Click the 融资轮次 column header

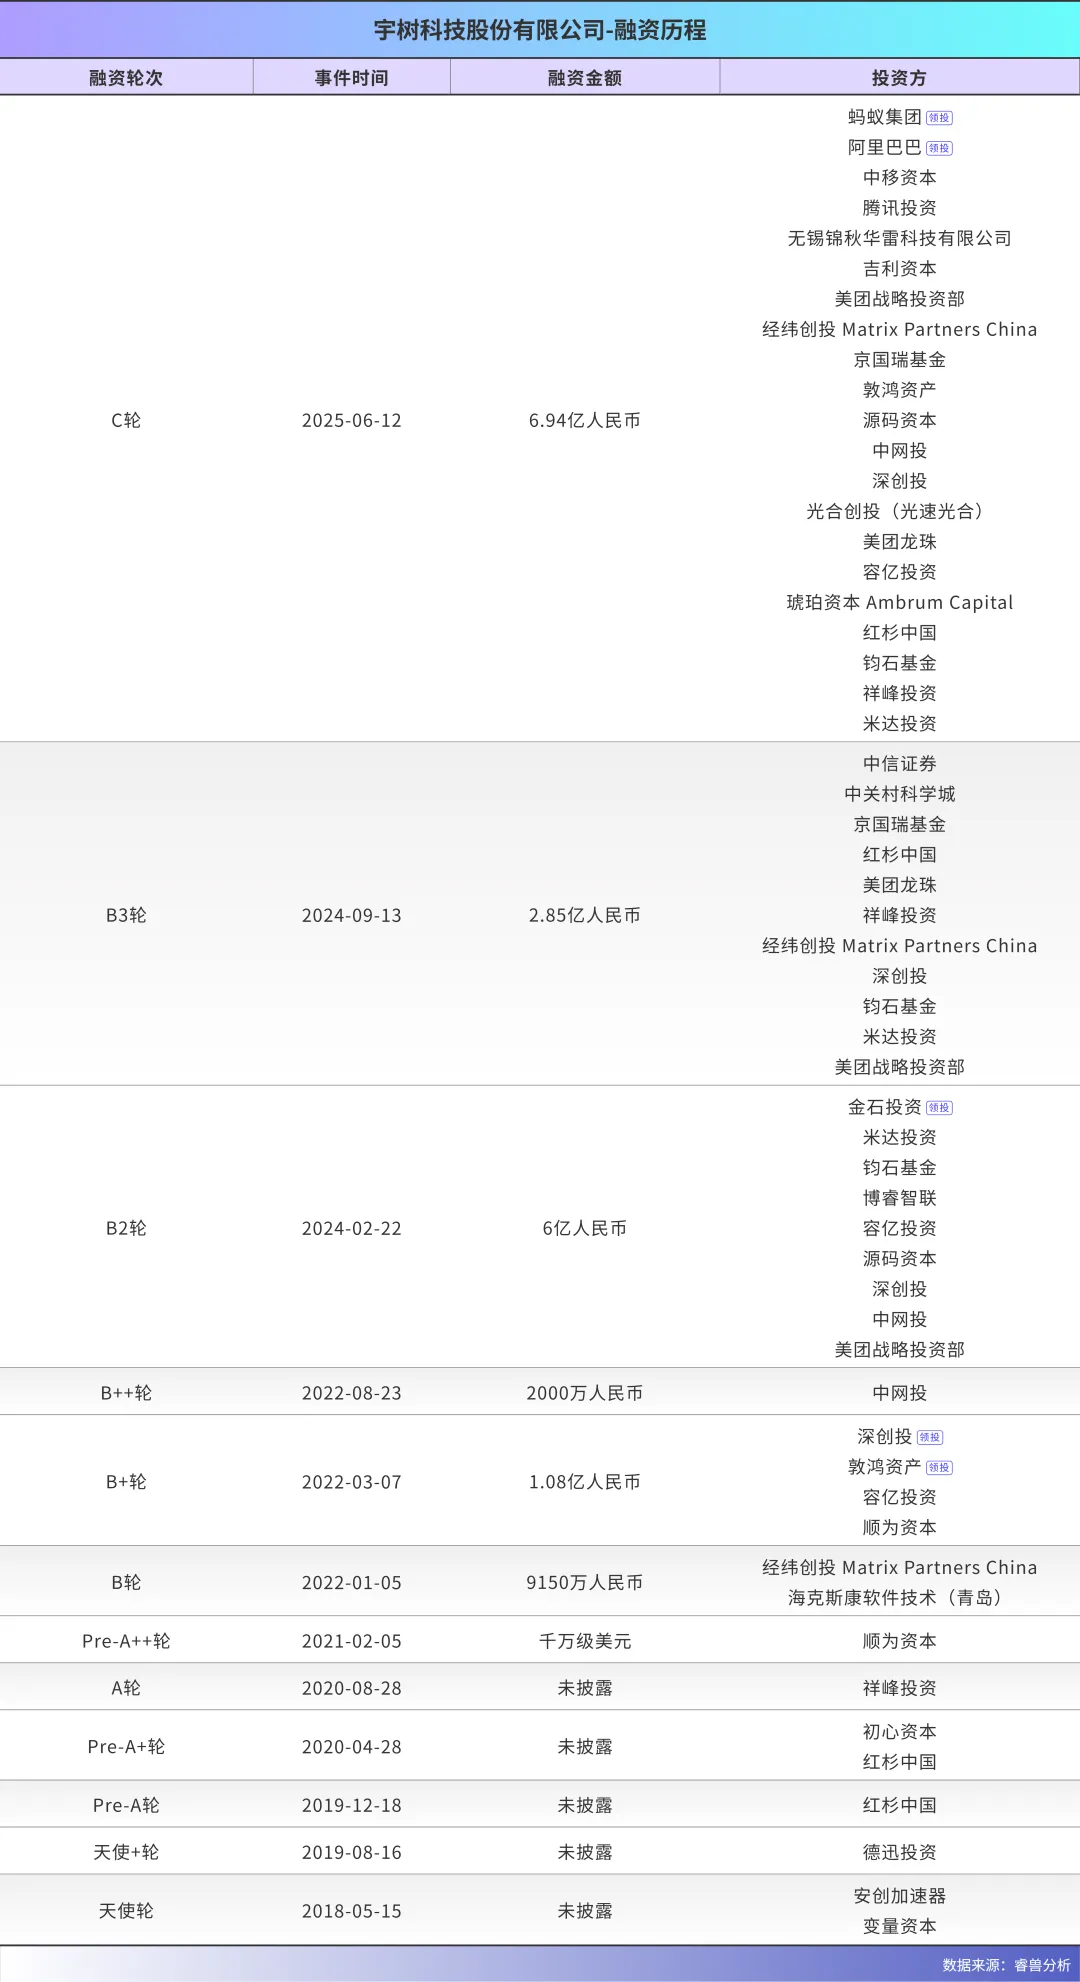point(126,78)
